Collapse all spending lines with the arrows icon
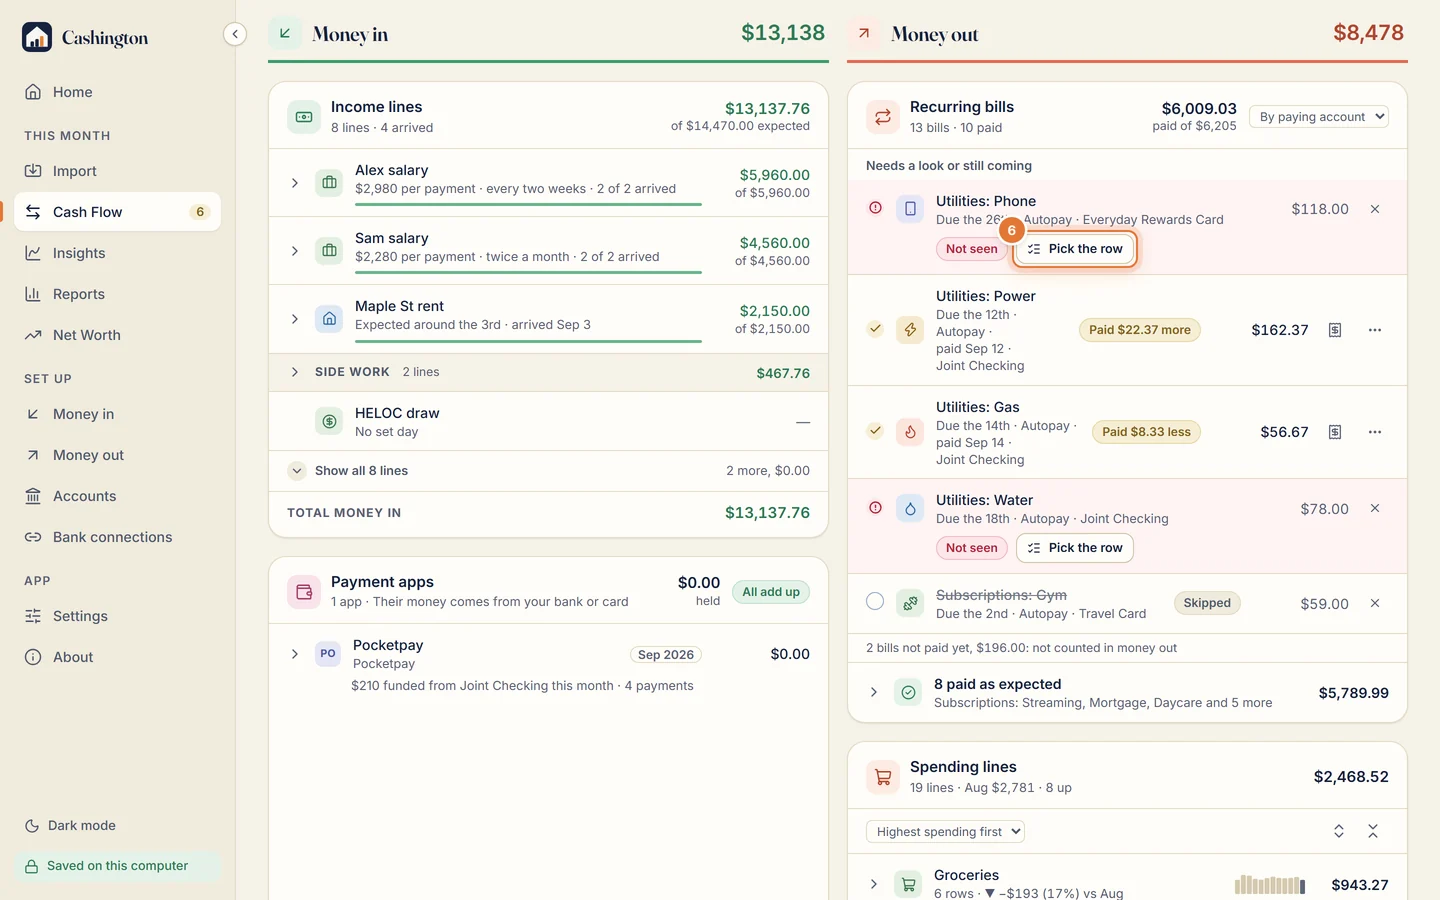This screenshot has height=900, width=1440. click(1373, 831)
